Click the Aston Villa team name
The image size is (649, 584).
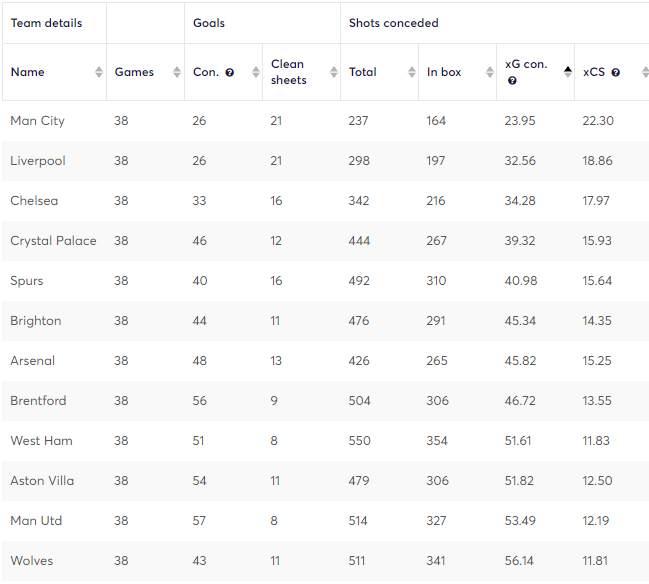coord(42,481)
